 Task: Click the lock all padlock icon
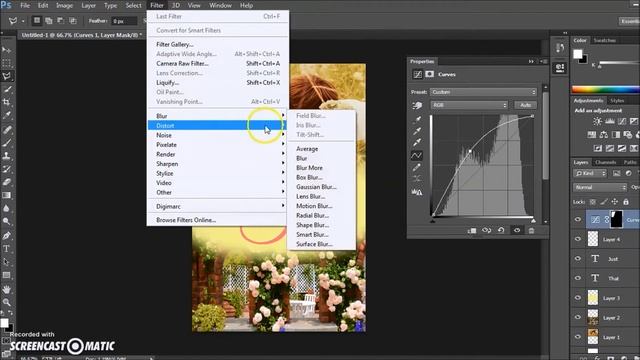point(626,202)
